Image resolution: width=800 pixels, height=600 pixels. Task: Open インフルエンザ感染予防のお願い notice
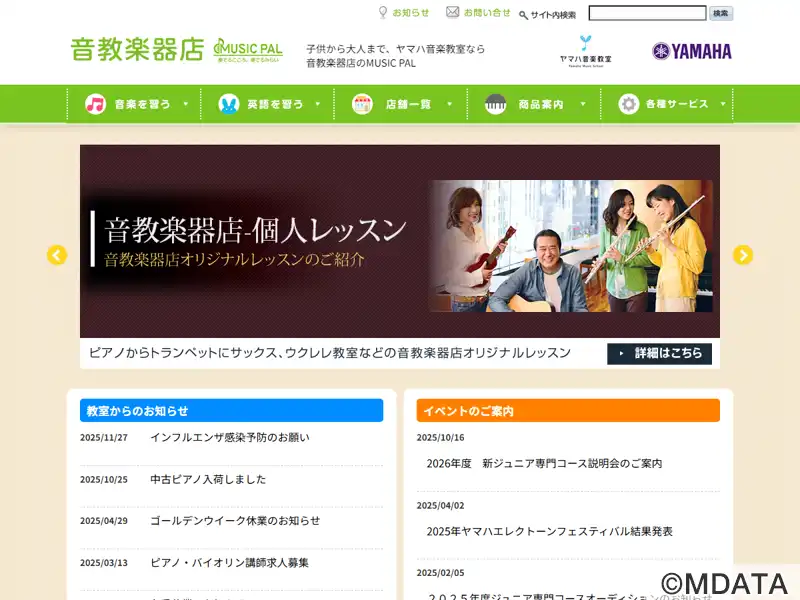(x=230, y=438)
